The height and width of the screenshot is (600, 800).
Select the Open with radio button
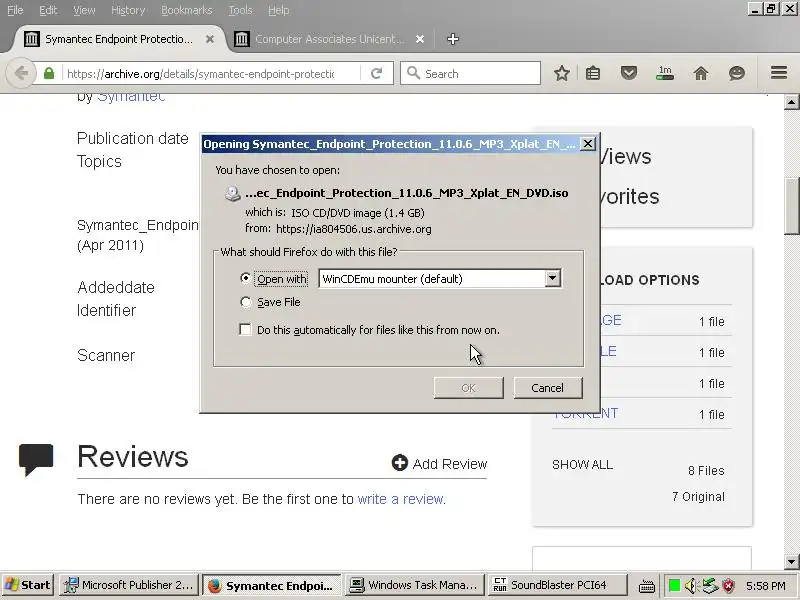(x=245, y=278)
